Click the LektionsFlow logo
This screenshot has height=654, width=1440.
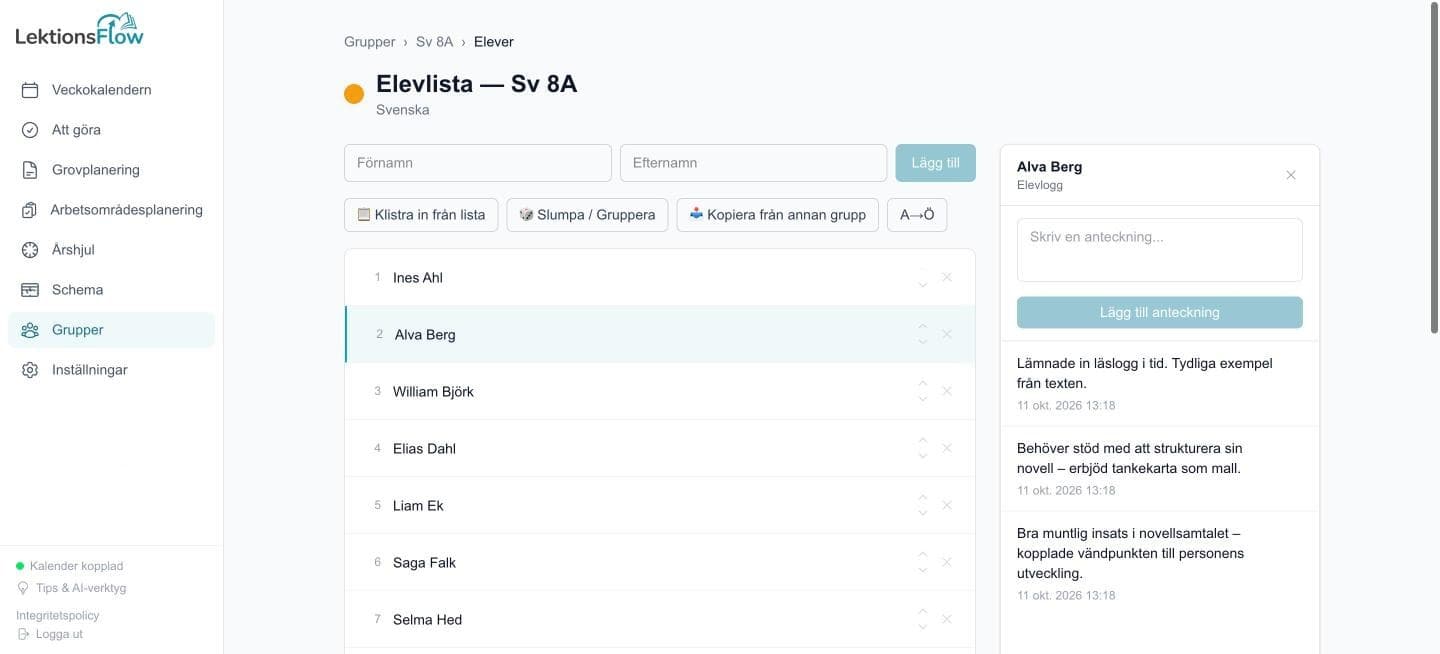click(80, 30)
